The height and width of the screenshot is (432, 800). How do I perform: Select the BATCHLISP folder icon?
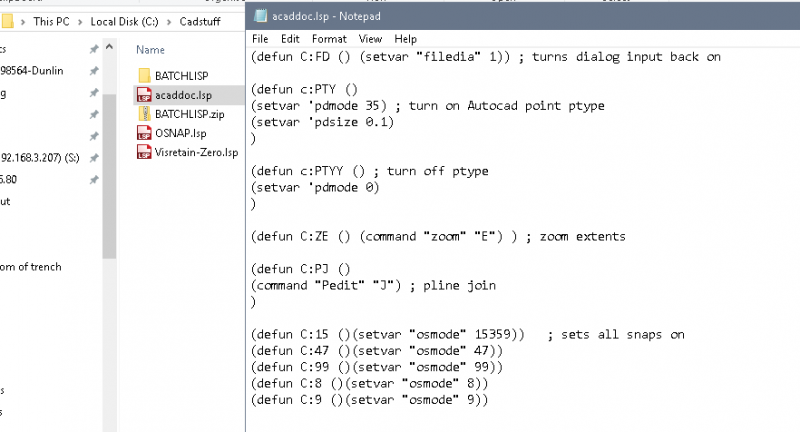click(143, 76)
